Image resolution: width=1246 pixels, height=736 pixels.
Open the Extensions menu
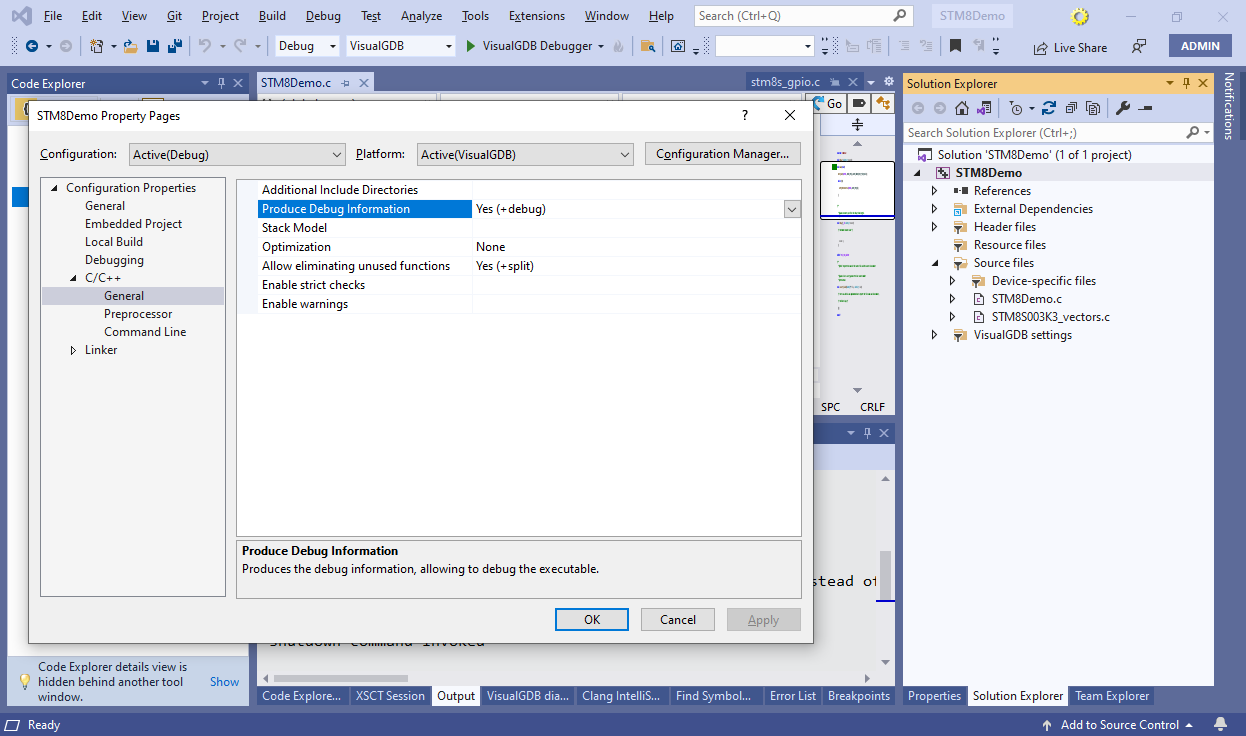536,16
